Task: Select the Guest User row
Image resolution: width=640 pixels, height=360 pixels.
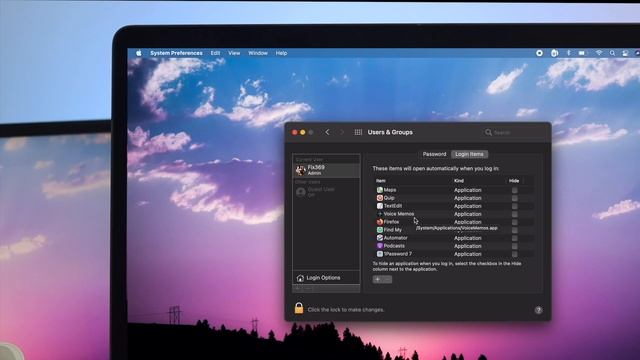Action: [326, 192]
